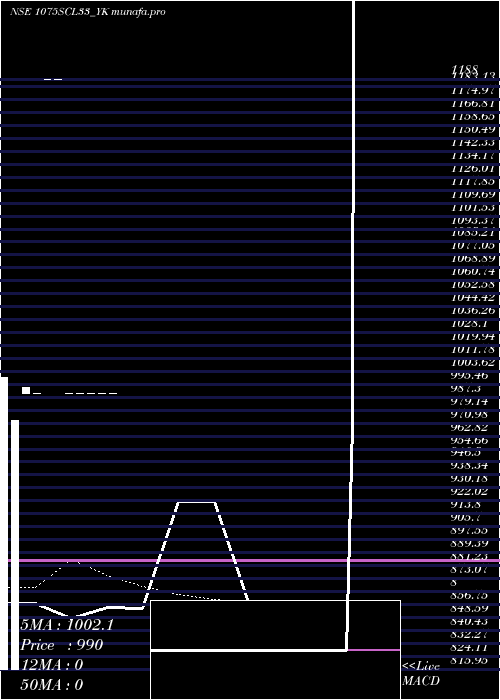Image resolution: width=500 pixels, height=700 pixels.
Task: Click the '5MA : 1002.1' readout
Action: [67, 625]
